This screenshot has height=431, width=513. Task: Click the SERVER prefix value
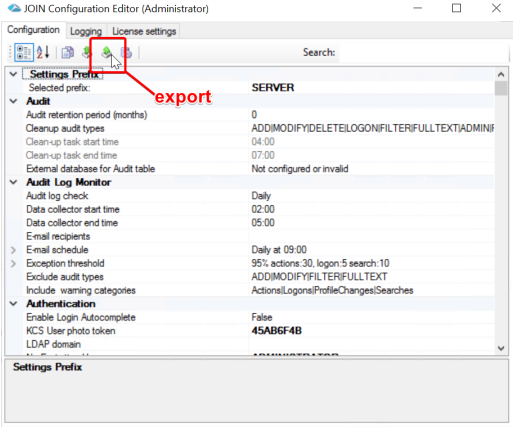coord(273,88)
